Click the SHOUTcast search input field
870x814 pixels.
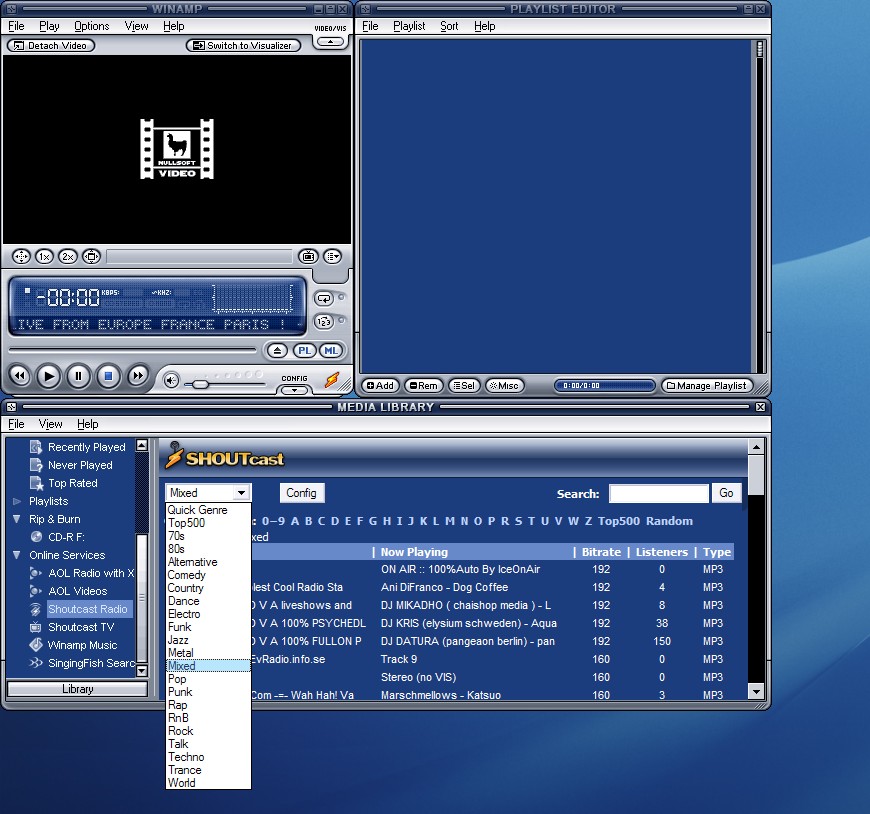coord(659,493)
